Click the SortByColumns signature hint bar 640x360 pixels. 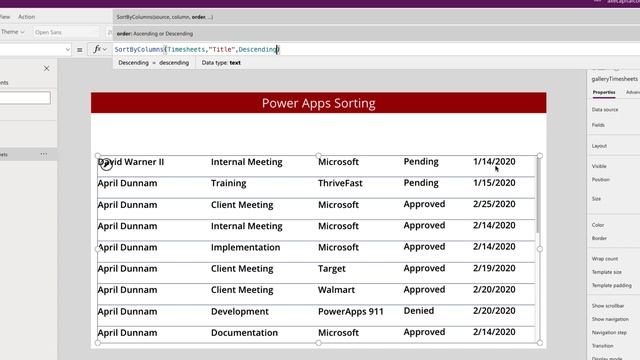[164, 17]
